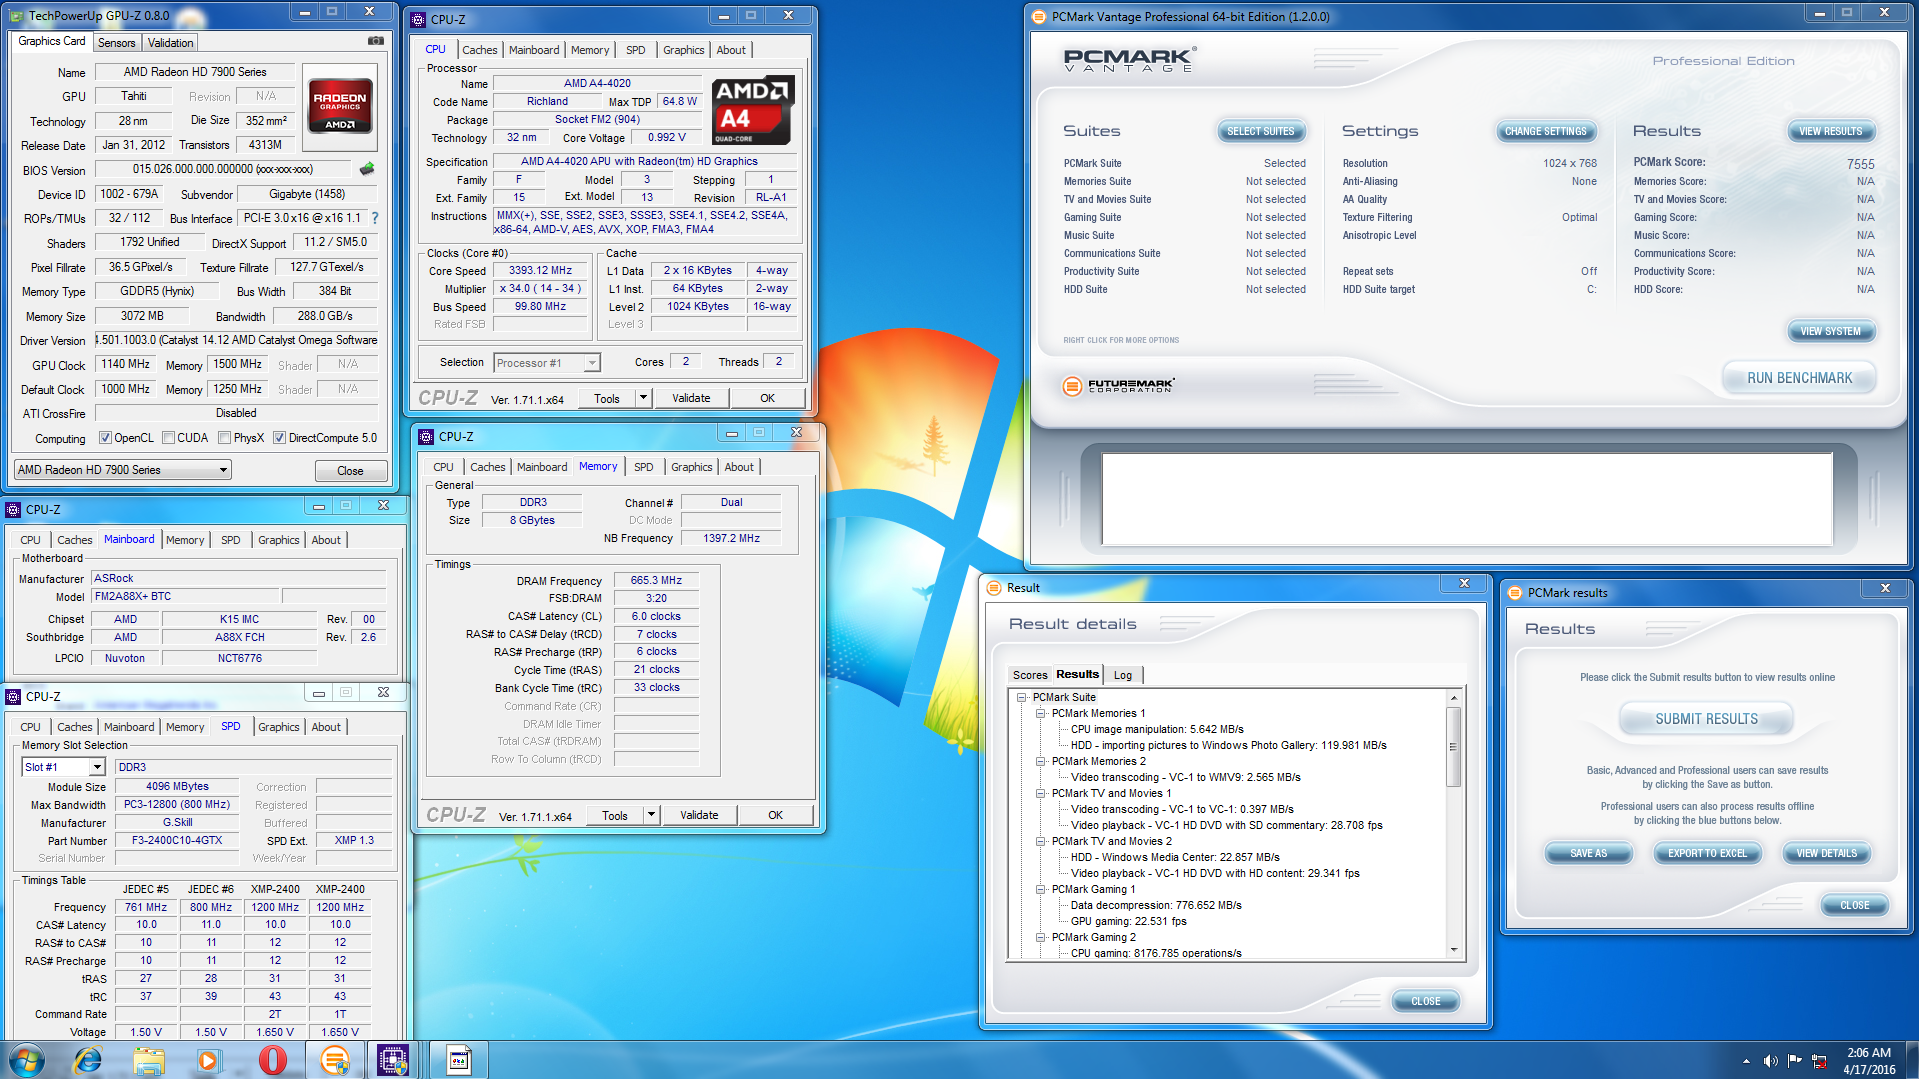Click the Close button in GPU-Z
The height and width of the screenshot is (1079, 1919).
[350, 471]
